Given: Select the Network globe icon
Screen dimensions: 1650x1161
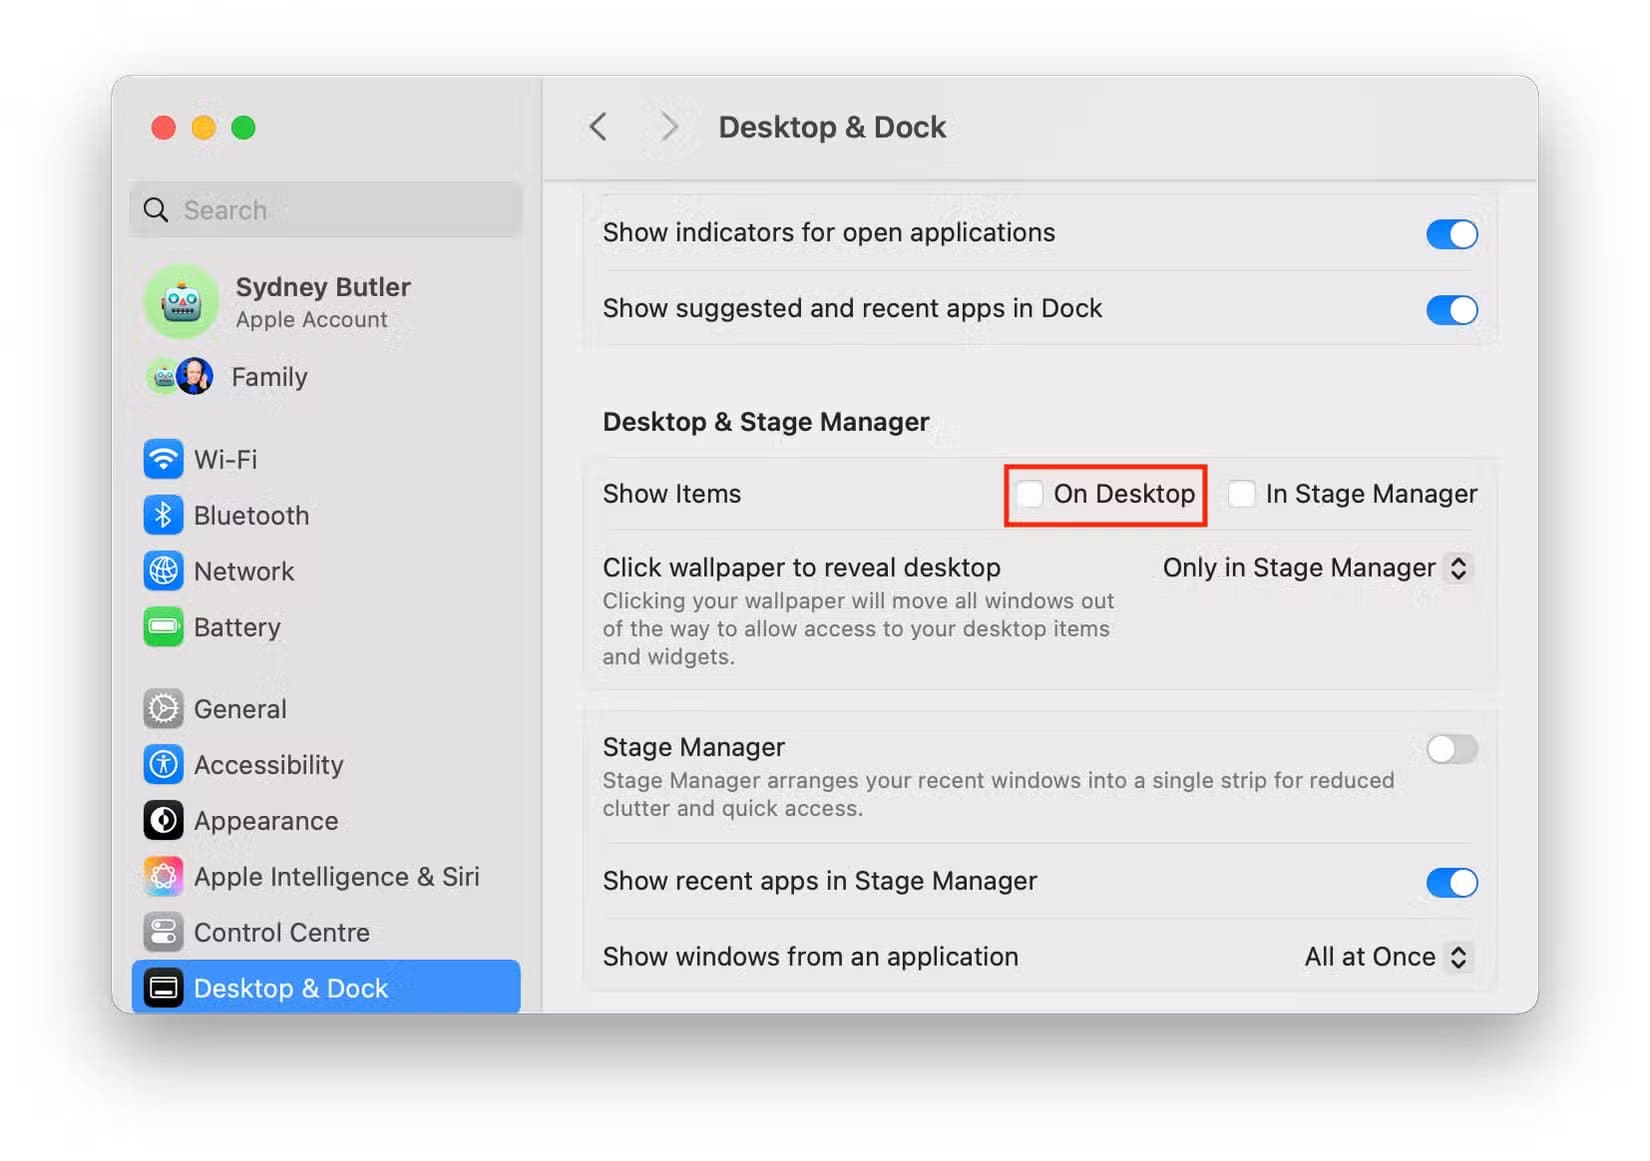Looking at the screenshot, I should click(x=163, y=571).
